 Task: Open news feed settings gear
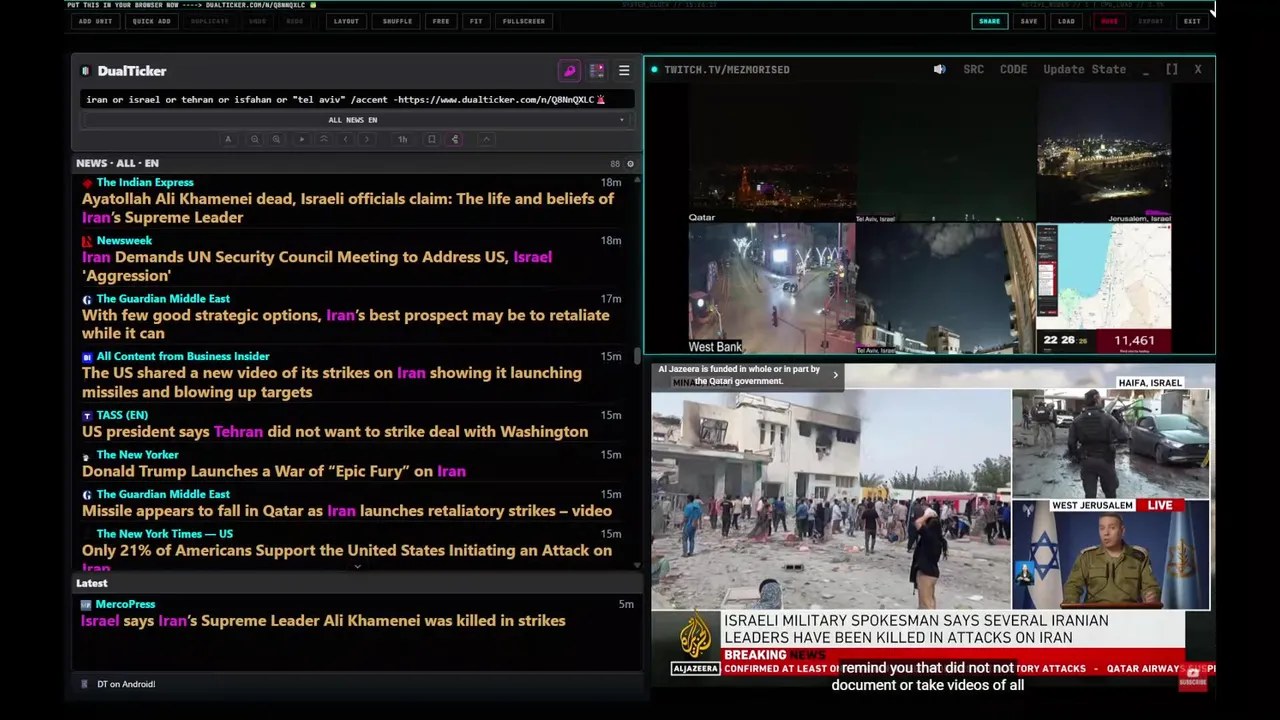pyautogui.click(x=630, y=163)
